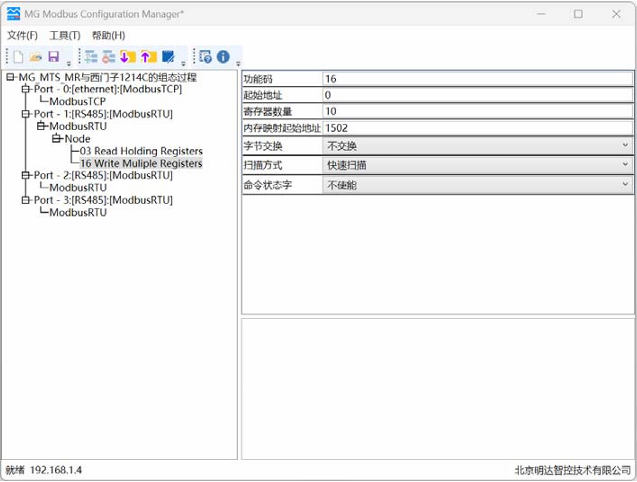The height and width of the screenshot is (482, 637).
Task: Open the 扫描方式 dropdown
Action: (x=625, y=165)
